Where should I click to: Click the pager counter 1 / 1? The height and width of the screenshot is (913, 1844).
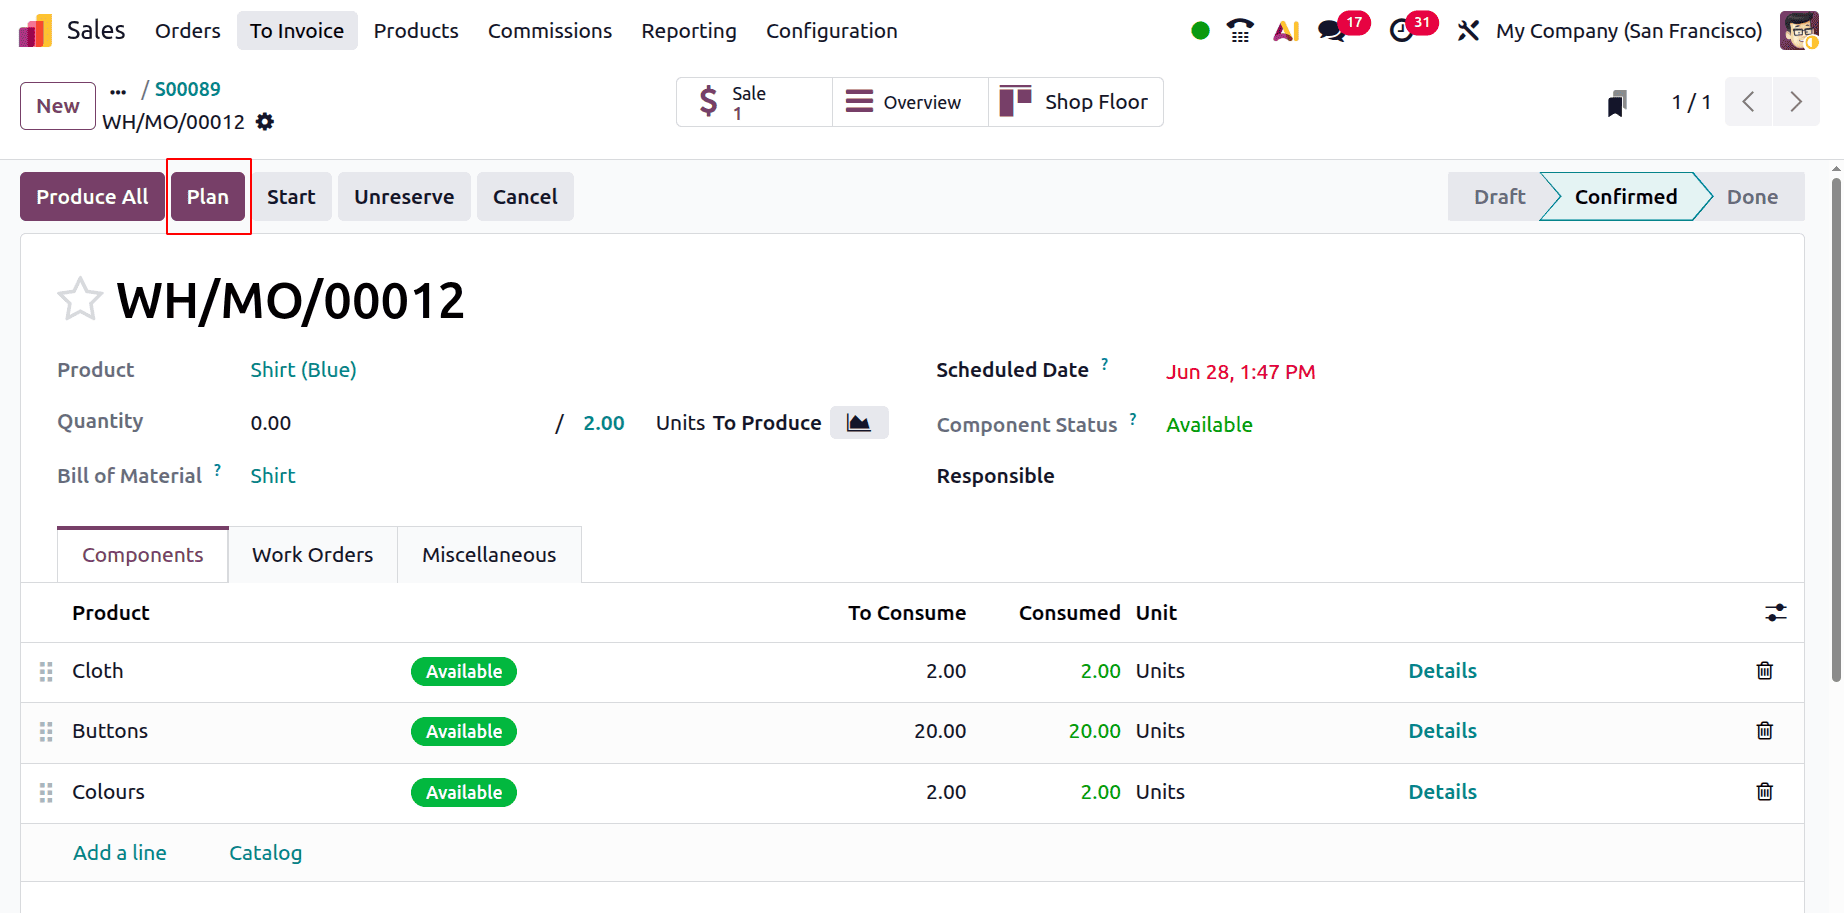click(x=1691, y=102)
